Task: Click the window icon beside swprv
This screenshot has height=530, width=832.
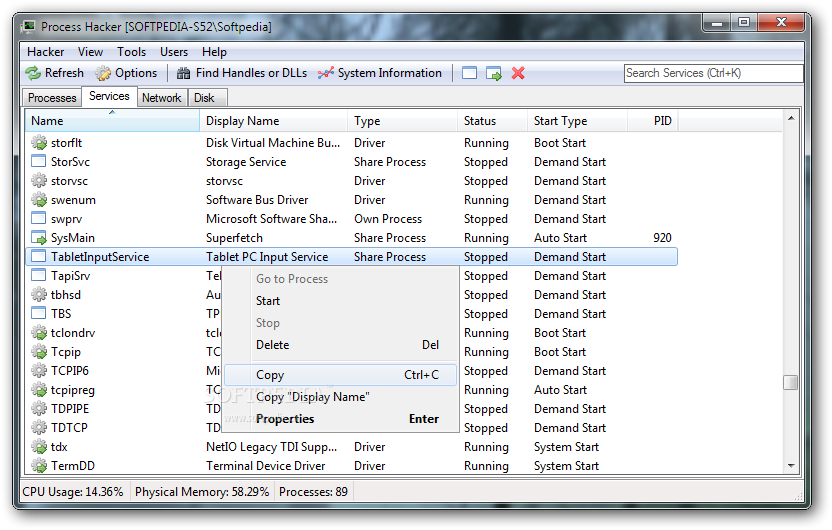Action: point(39,219)
